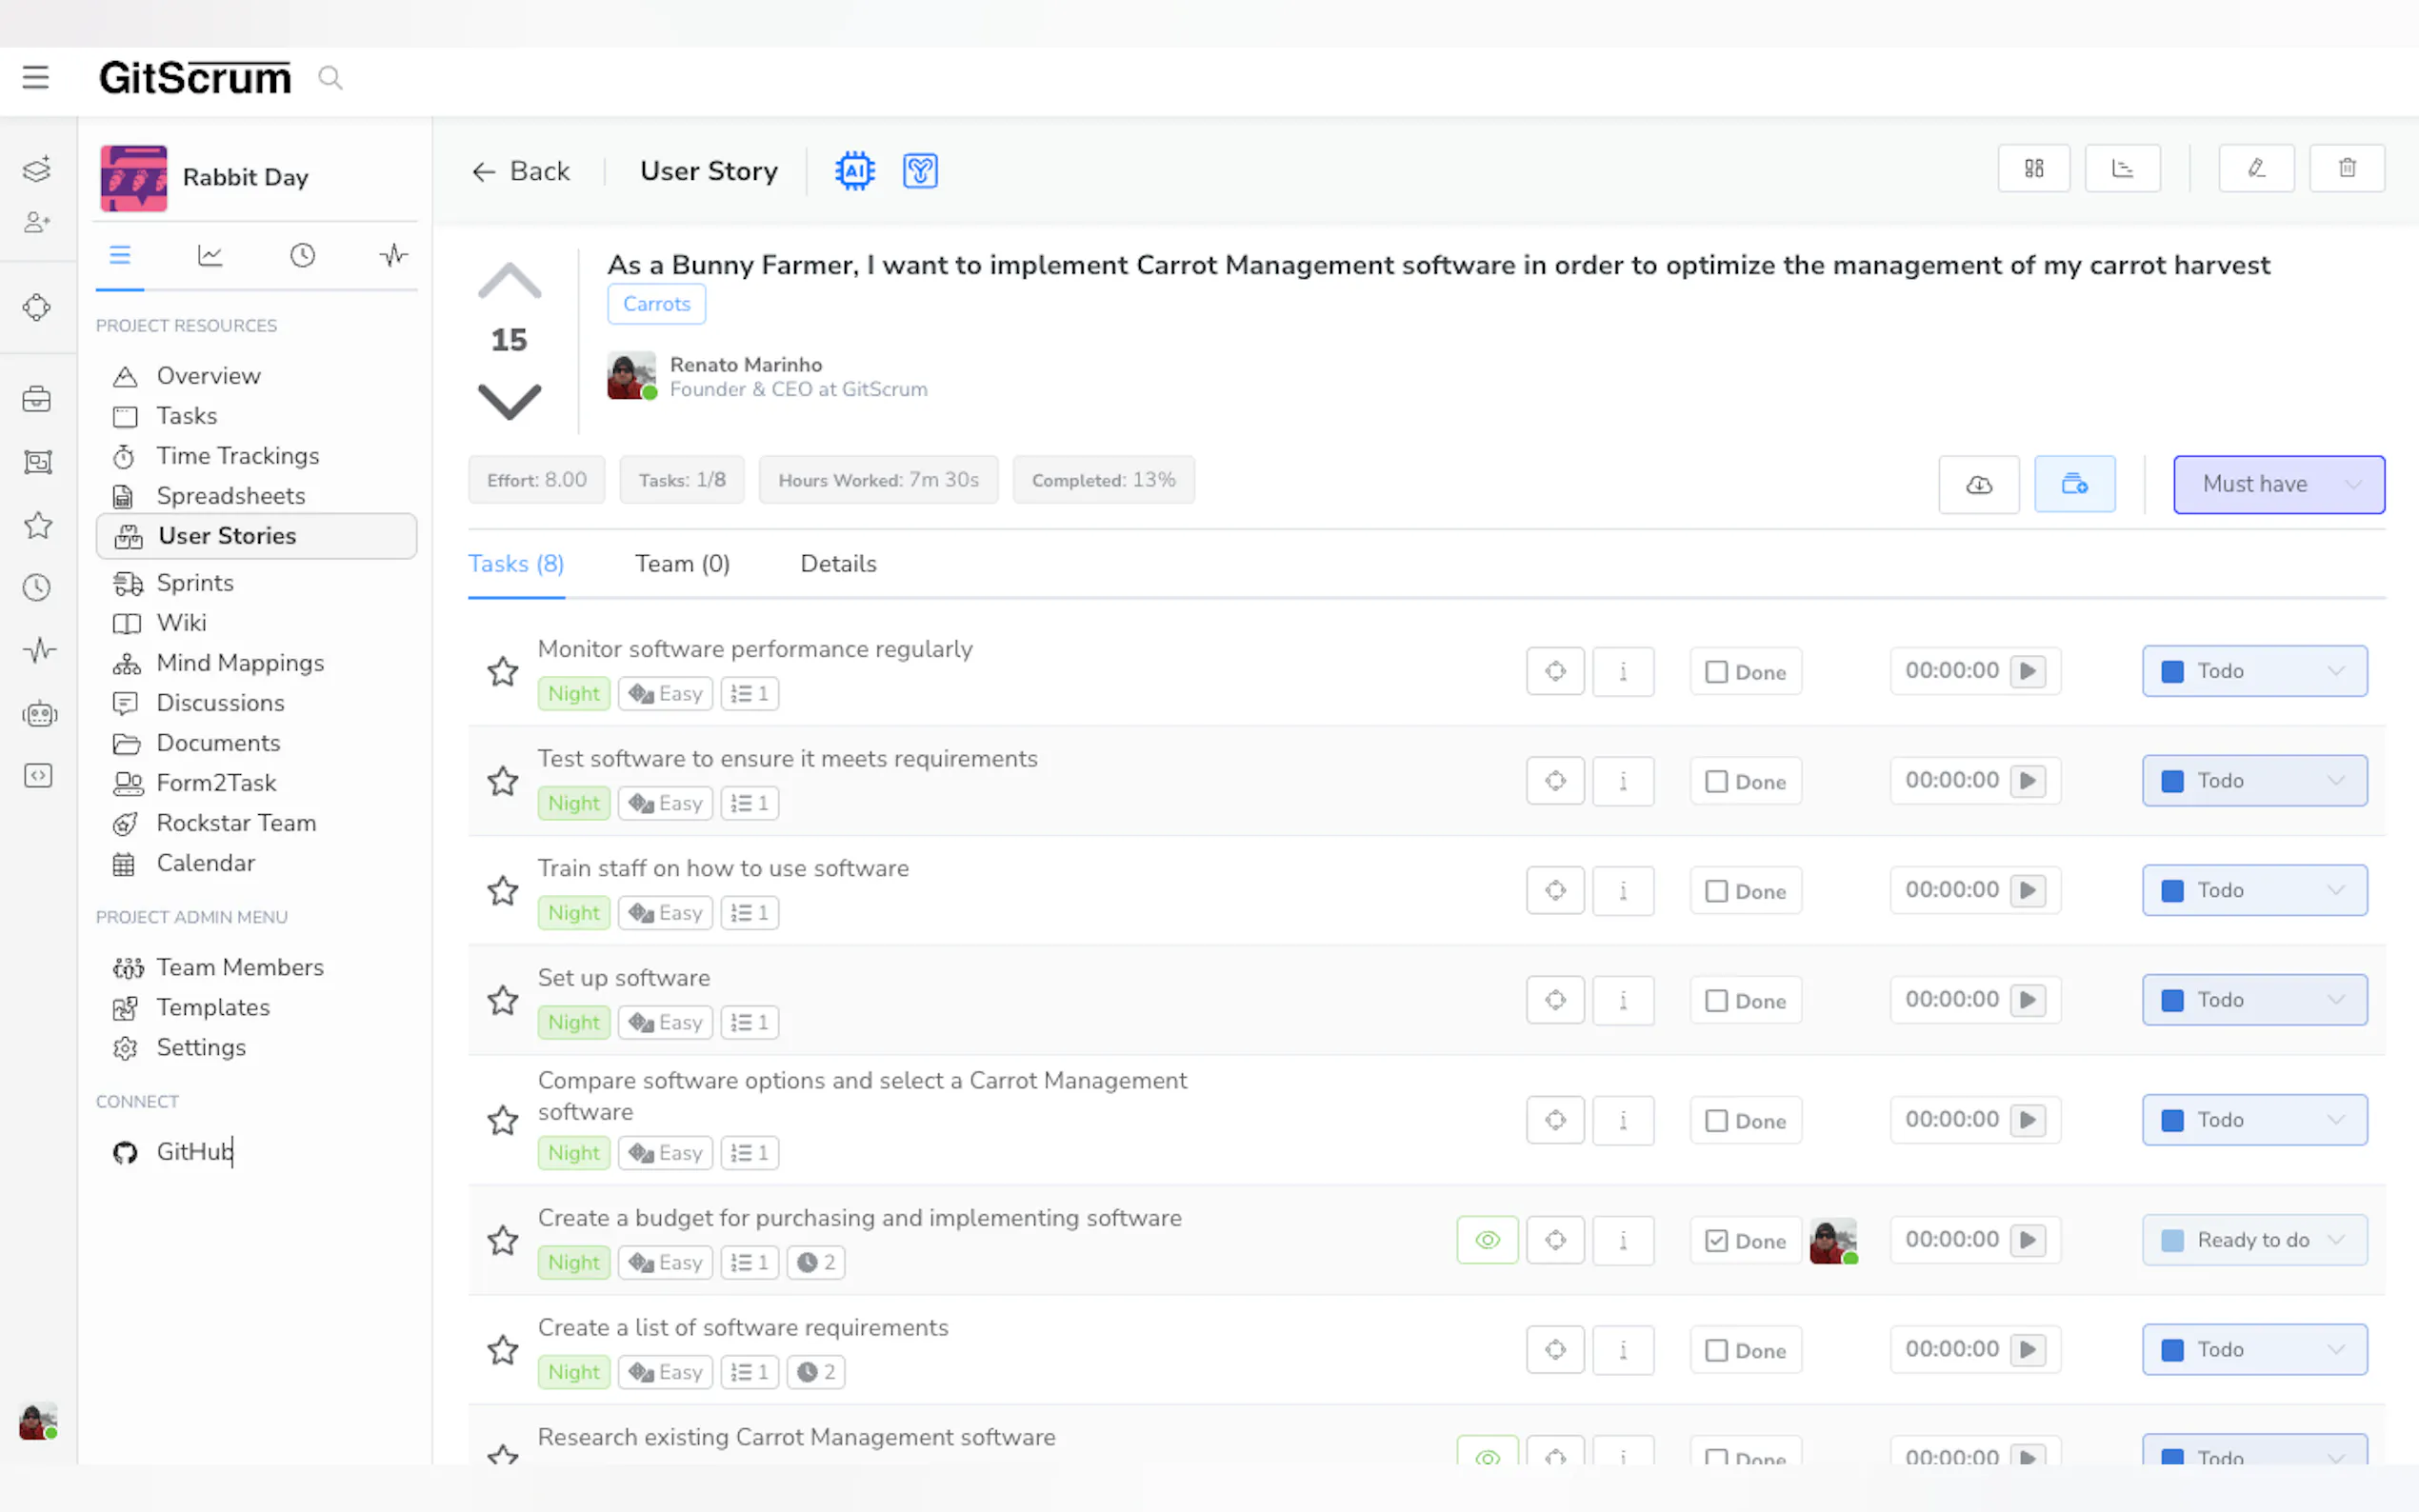Click the trash delete icon in header
This screenshot has width=2419, height=1512.
point(2346,168)
